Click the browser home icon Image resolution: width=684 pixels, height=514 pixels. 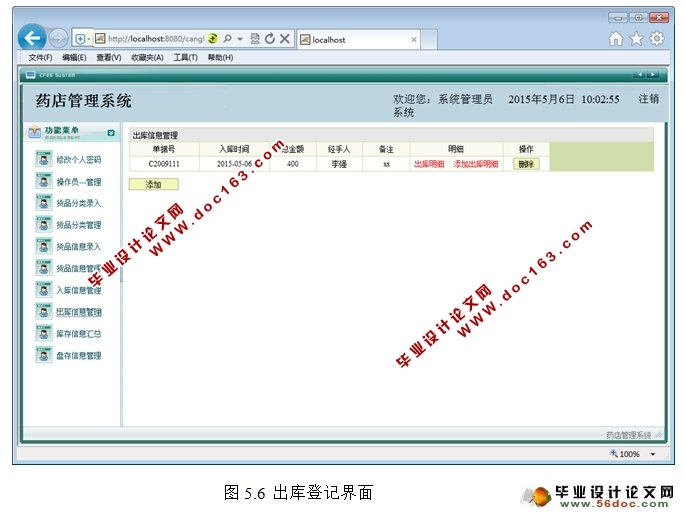pos(616,39)
